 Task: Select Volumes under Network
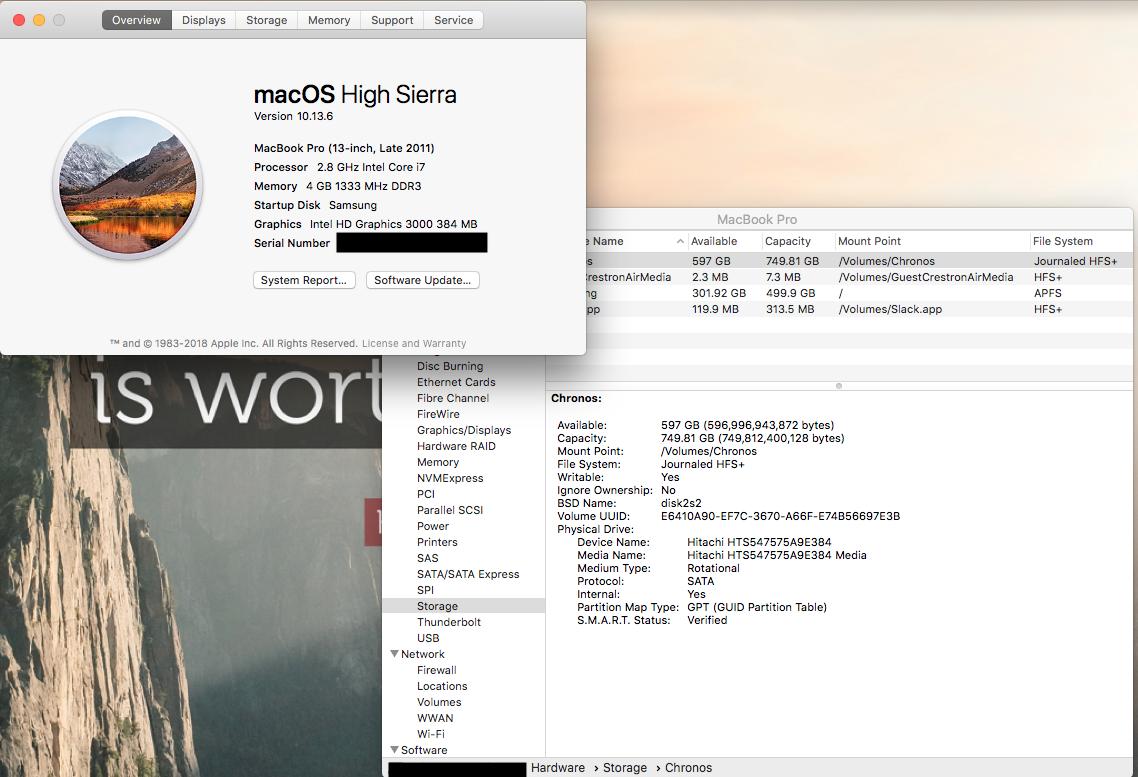[x=439, y=702]
